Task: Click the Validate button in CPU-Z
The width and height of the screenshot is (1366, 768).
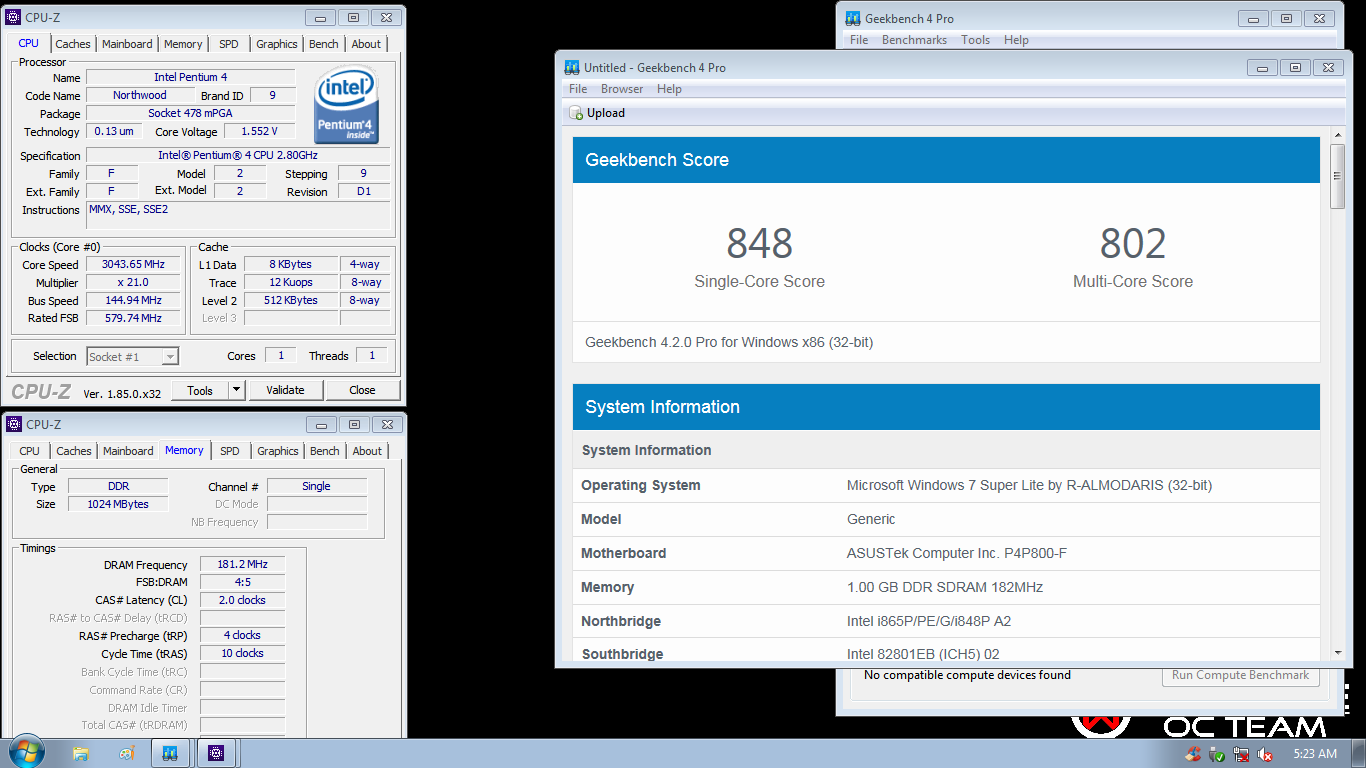Action: (x=285, y=390)
